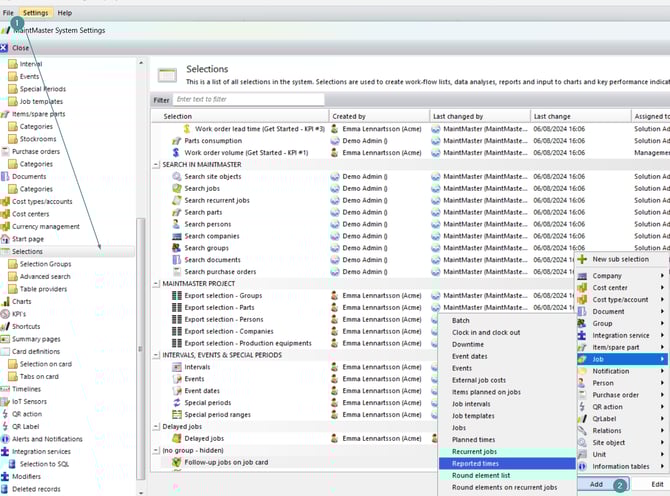Click the Parts consumption selection icon
Image resolution: width=670 pixels, height=496 pixels.
point(177,141)
